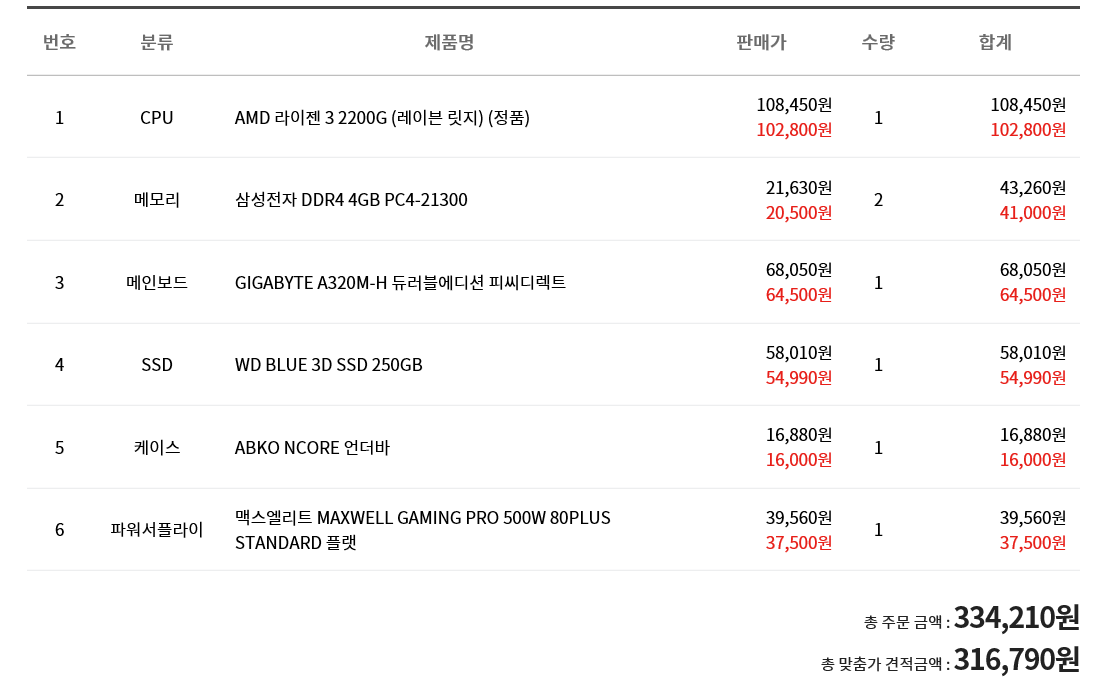Click the 합계 column header
This screenshot has height=691, width=1101.
click(995, 42)
